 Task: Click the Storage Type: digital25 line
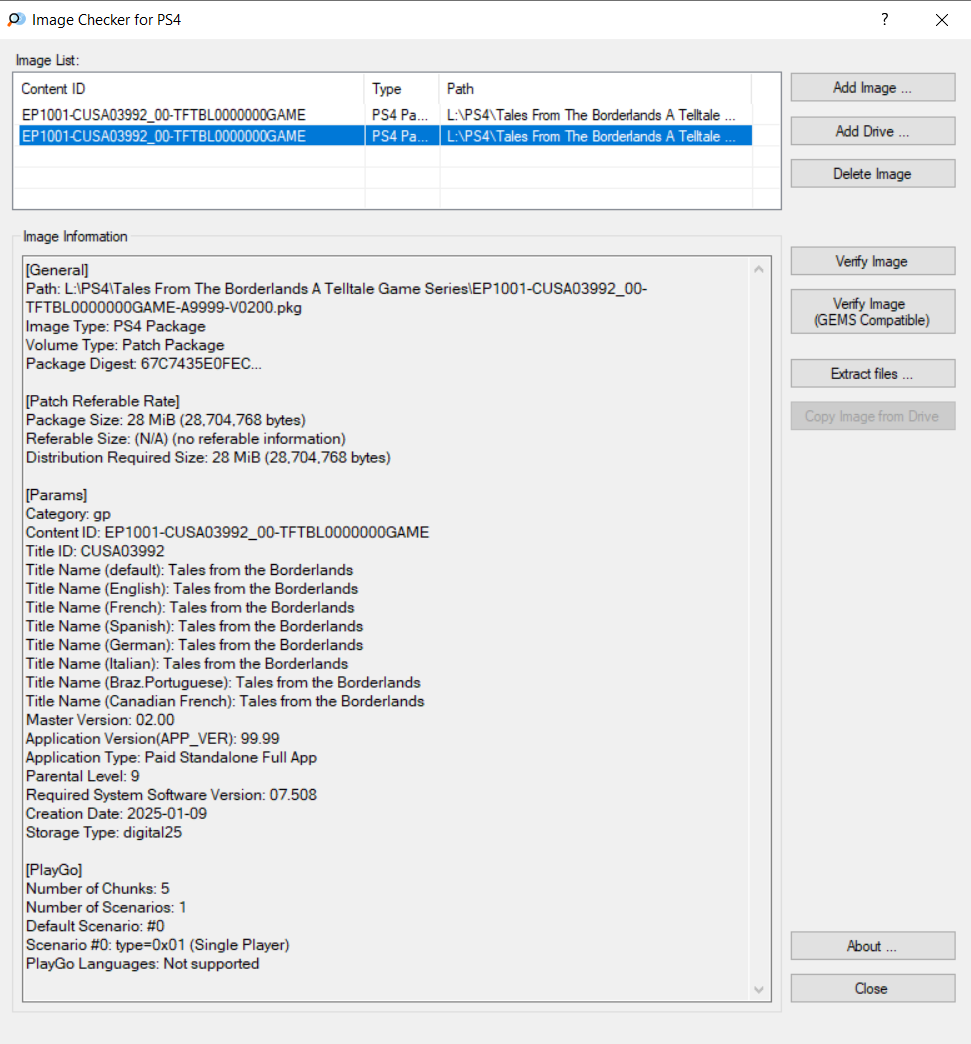tap(104, 832)
